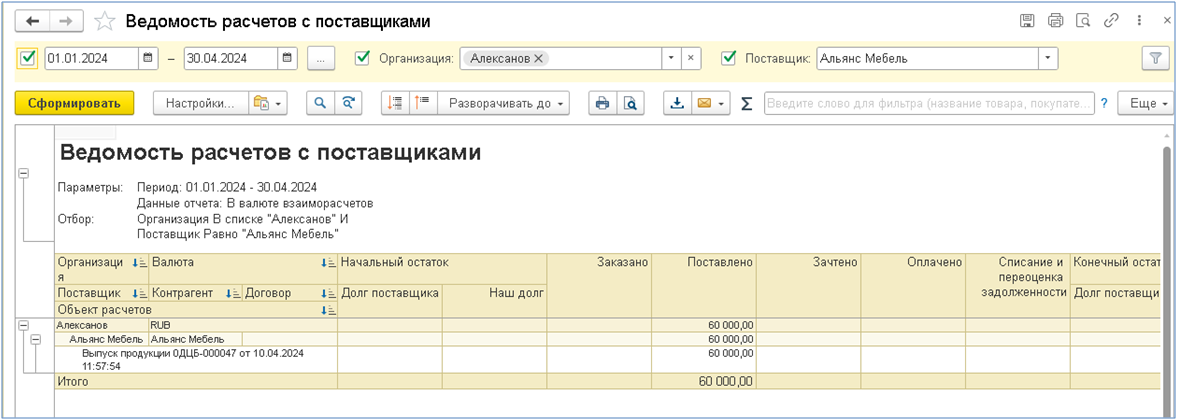
Task: Click the Сформировать button
Action: tap(74, 103)
